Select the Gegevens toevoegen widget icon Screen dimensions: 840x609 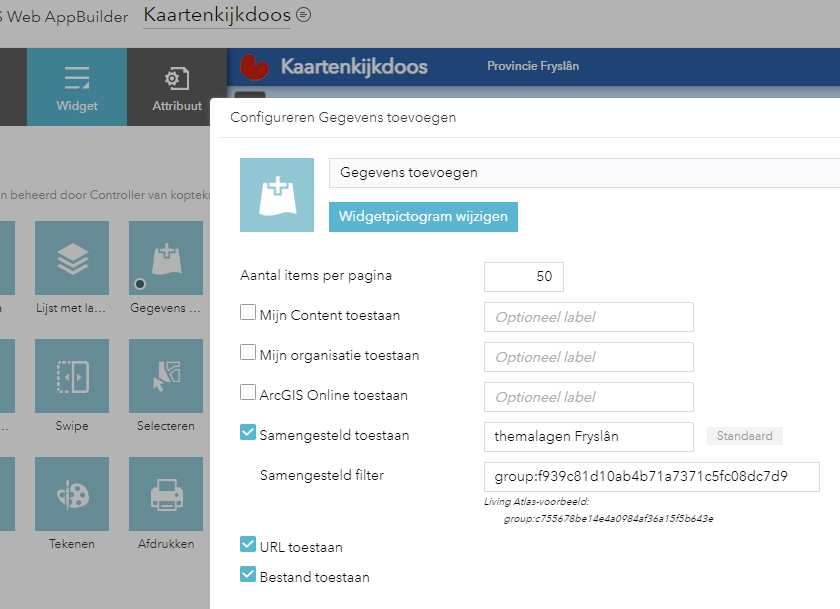point(165,258)
